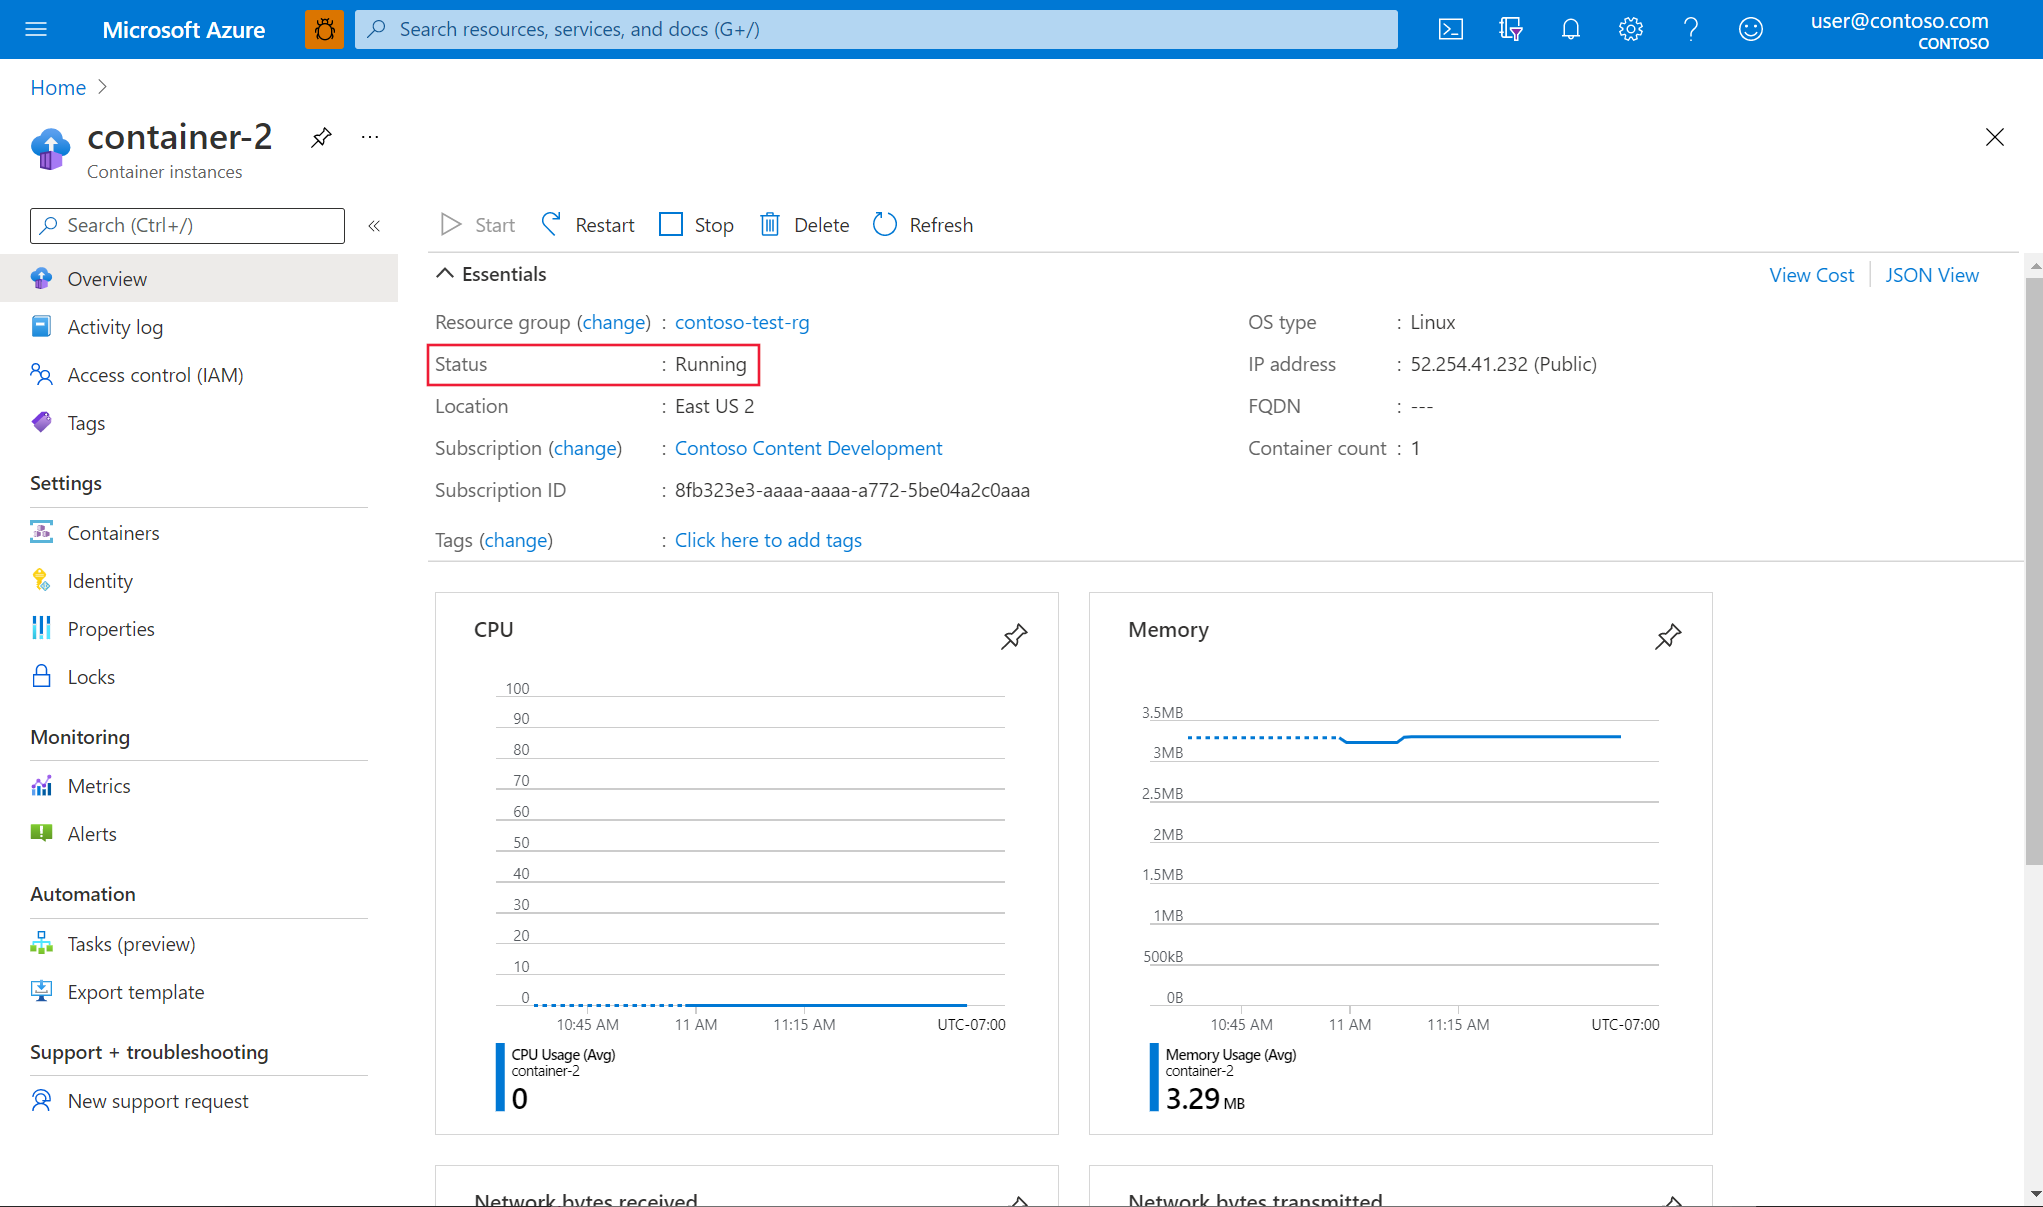
Task: Pin the CPU usage chart
Action: coord(1014,635)
